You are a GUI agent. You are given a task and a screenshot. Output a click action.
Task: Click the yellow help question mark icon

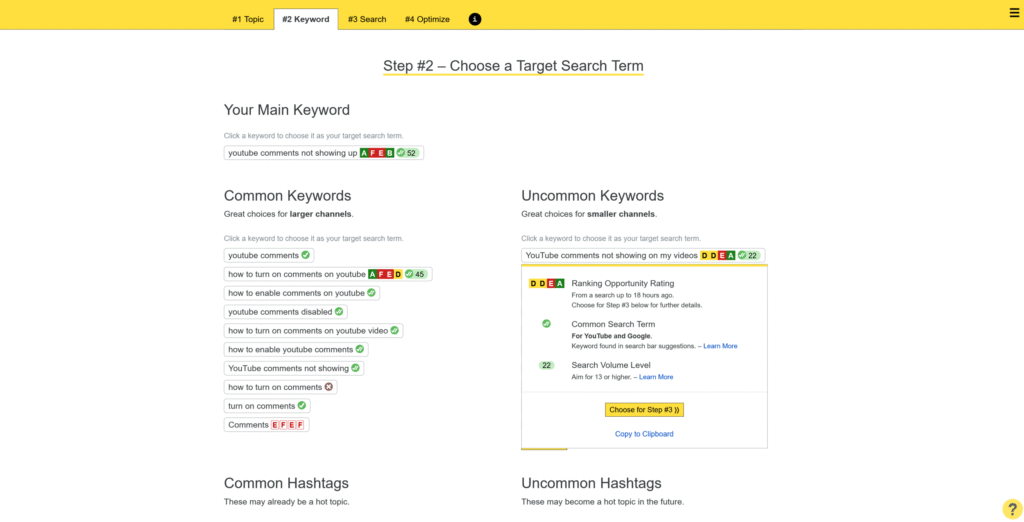(x=1011, y=509)
